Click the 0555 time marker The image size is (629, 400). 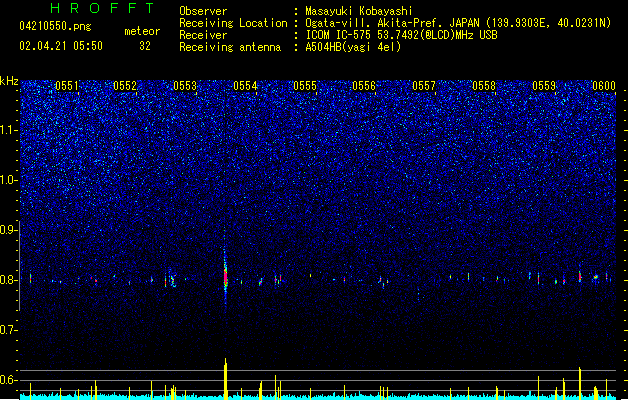(x=305, y=86)
